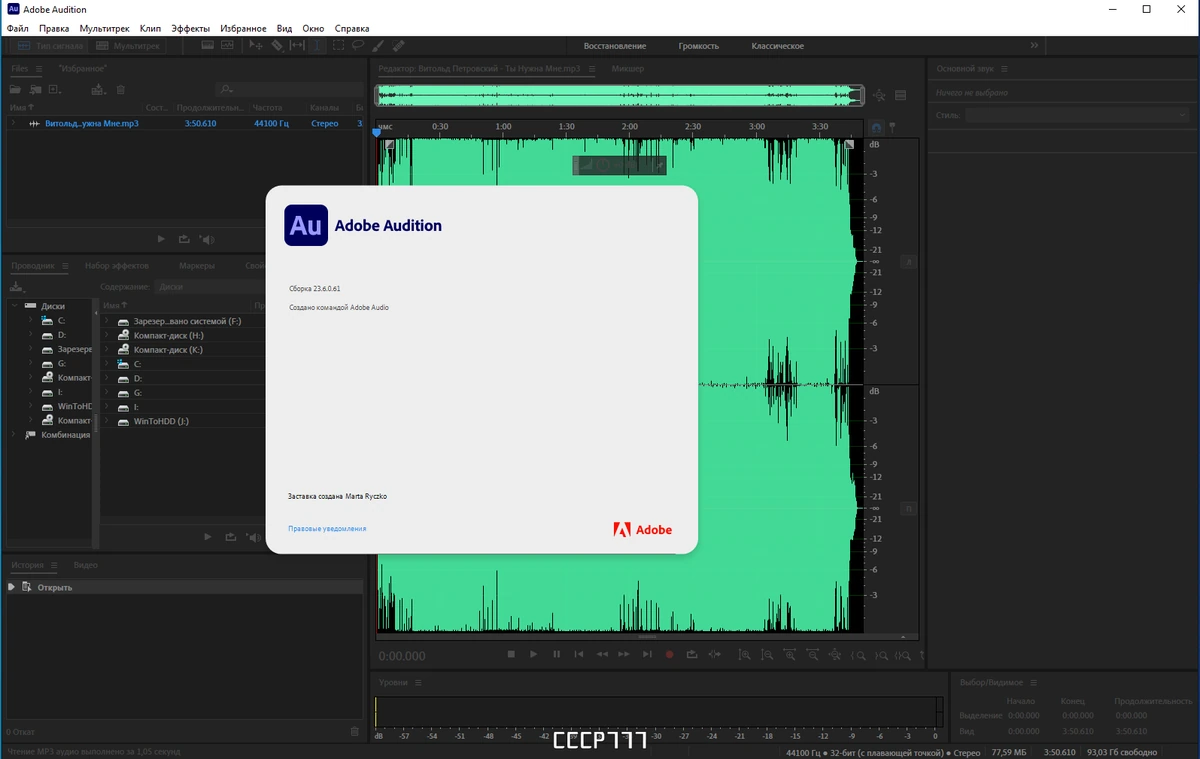Select the "Восстановление" workspace
The width and height of the screenshot is (1200, 759).
point(615,46)
